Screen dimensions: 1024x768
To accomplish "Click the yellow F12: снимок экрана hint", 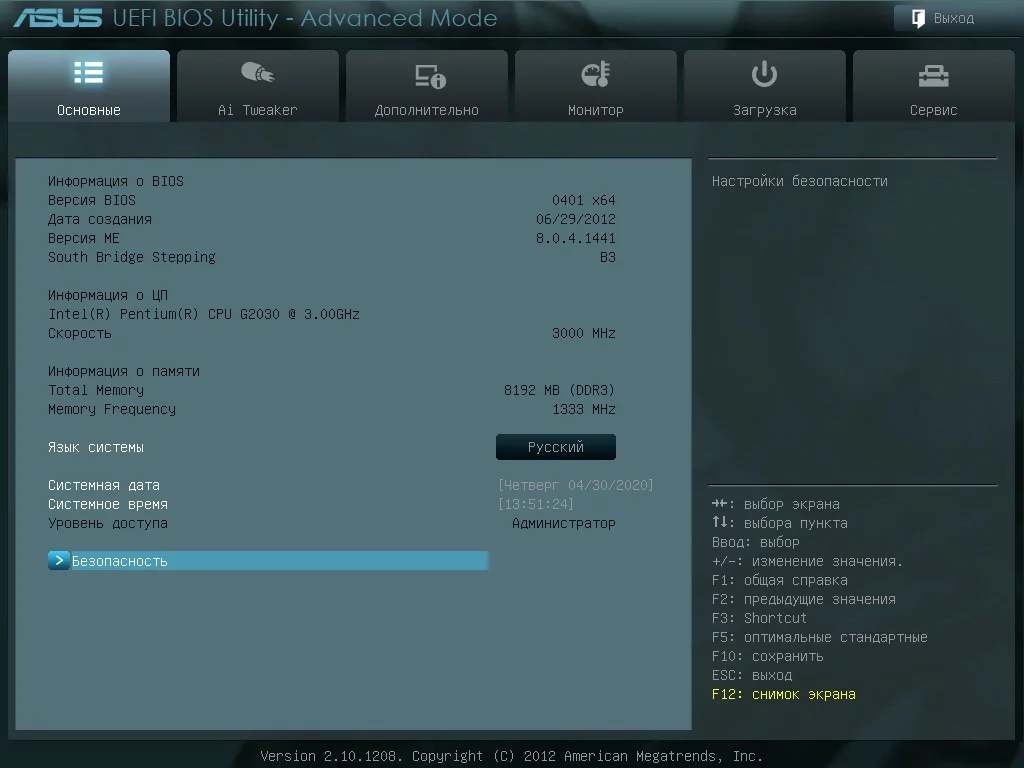I will tap(784, 694).
